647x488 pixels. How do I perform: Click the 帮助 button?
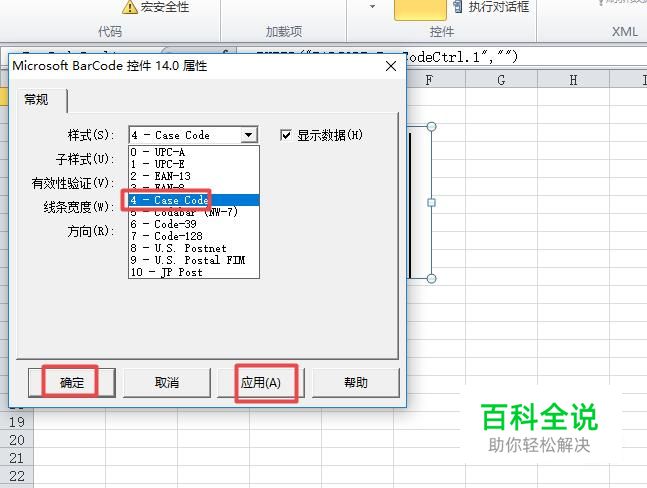click(x=356, y=383)
